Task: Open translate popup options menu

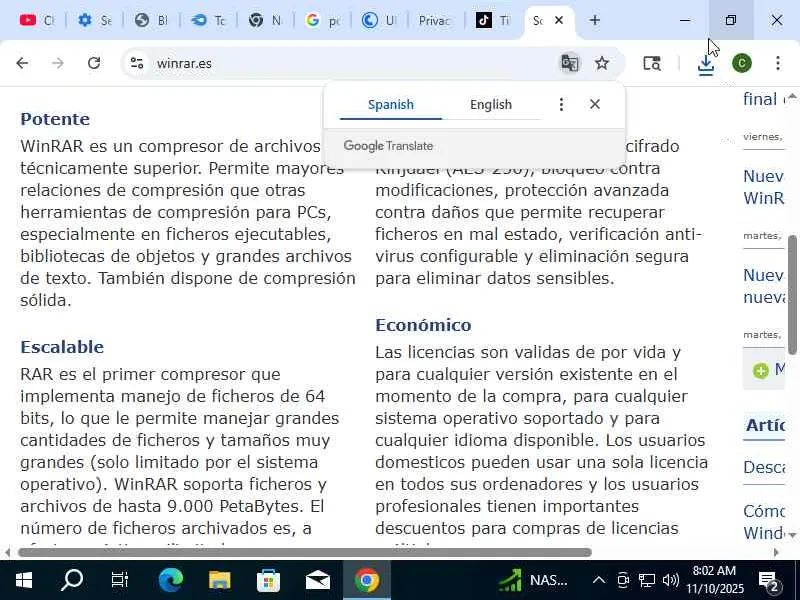Action: (561, 105)
